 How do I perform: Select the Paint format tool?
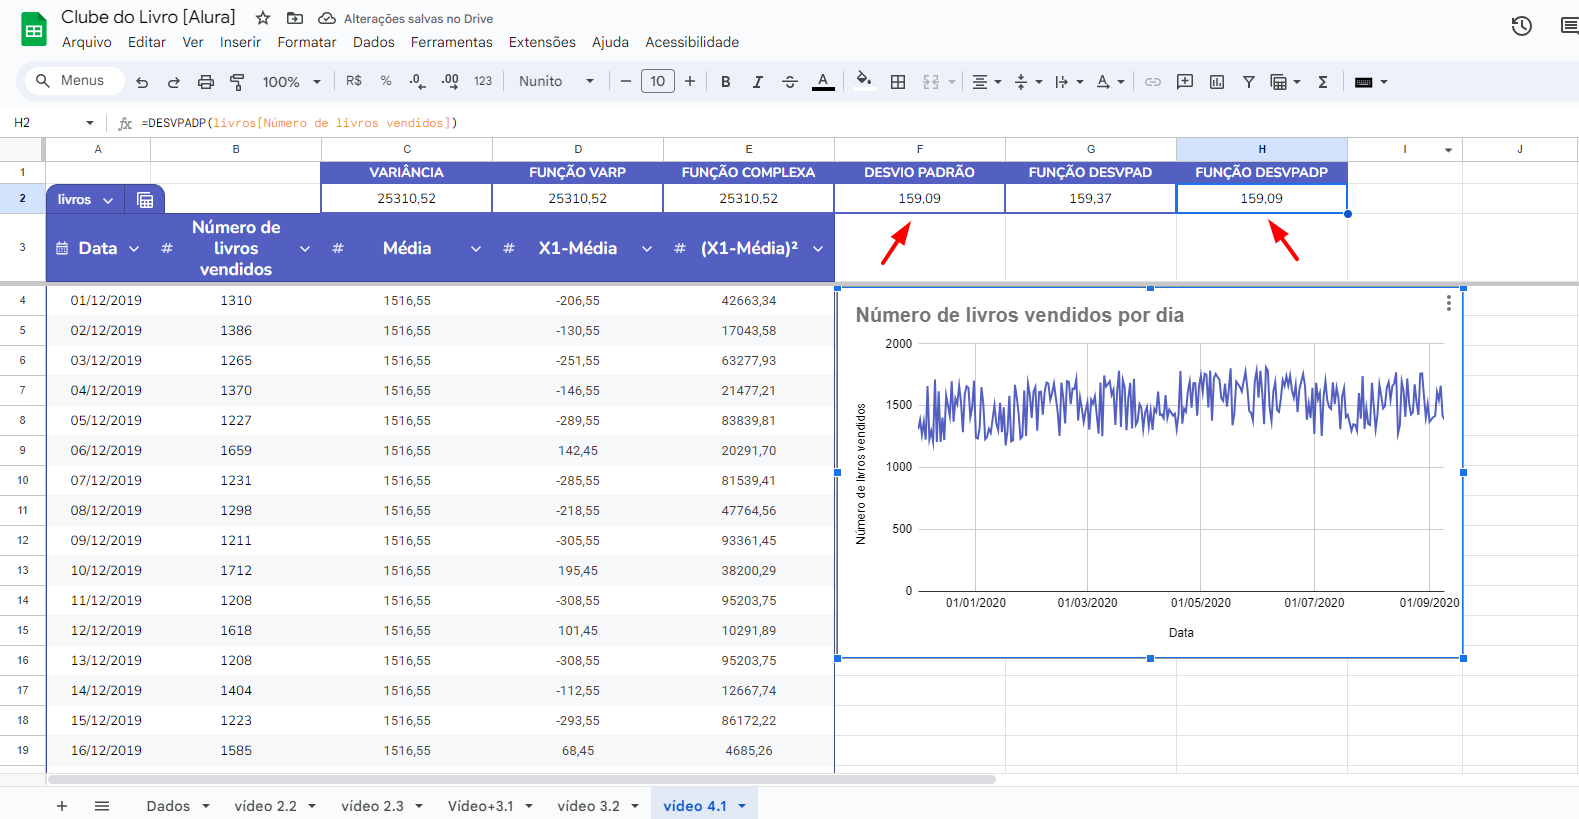click(237, 82)
